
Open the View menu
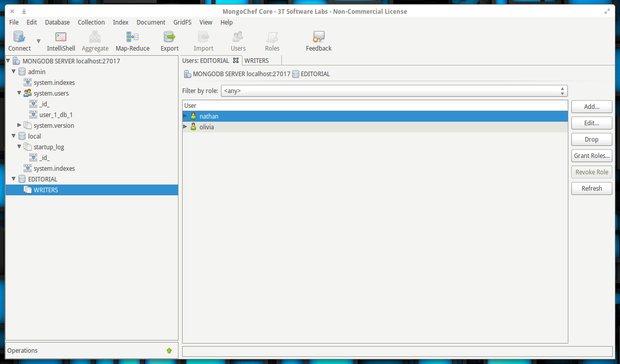click(206, 22)
